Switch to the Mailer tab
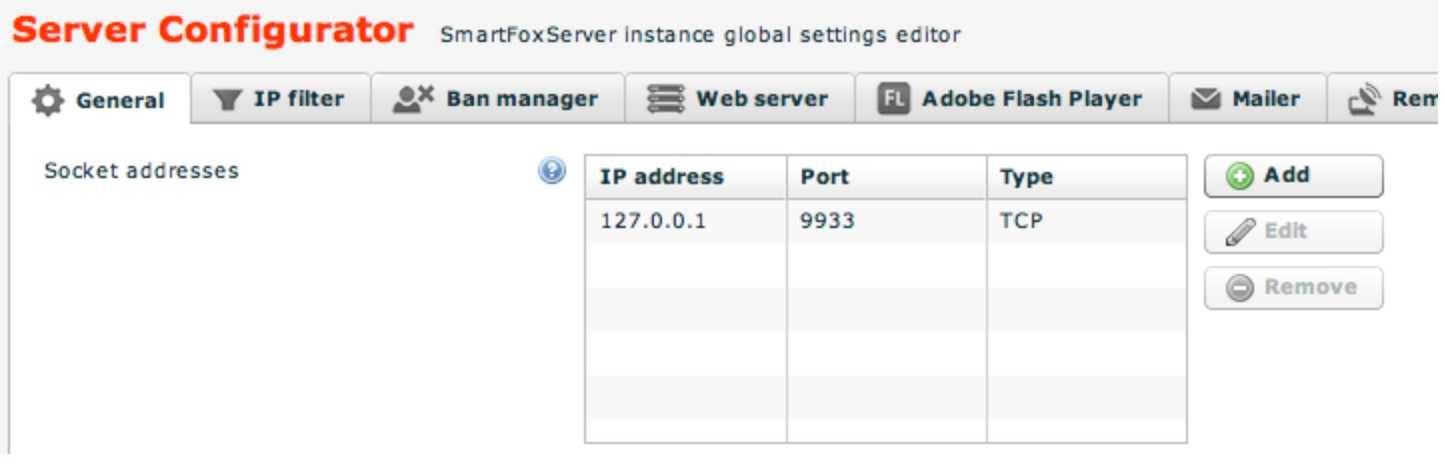This screenshot has height=466, width=1444. pyautogui.click(x=1246, y=99)
